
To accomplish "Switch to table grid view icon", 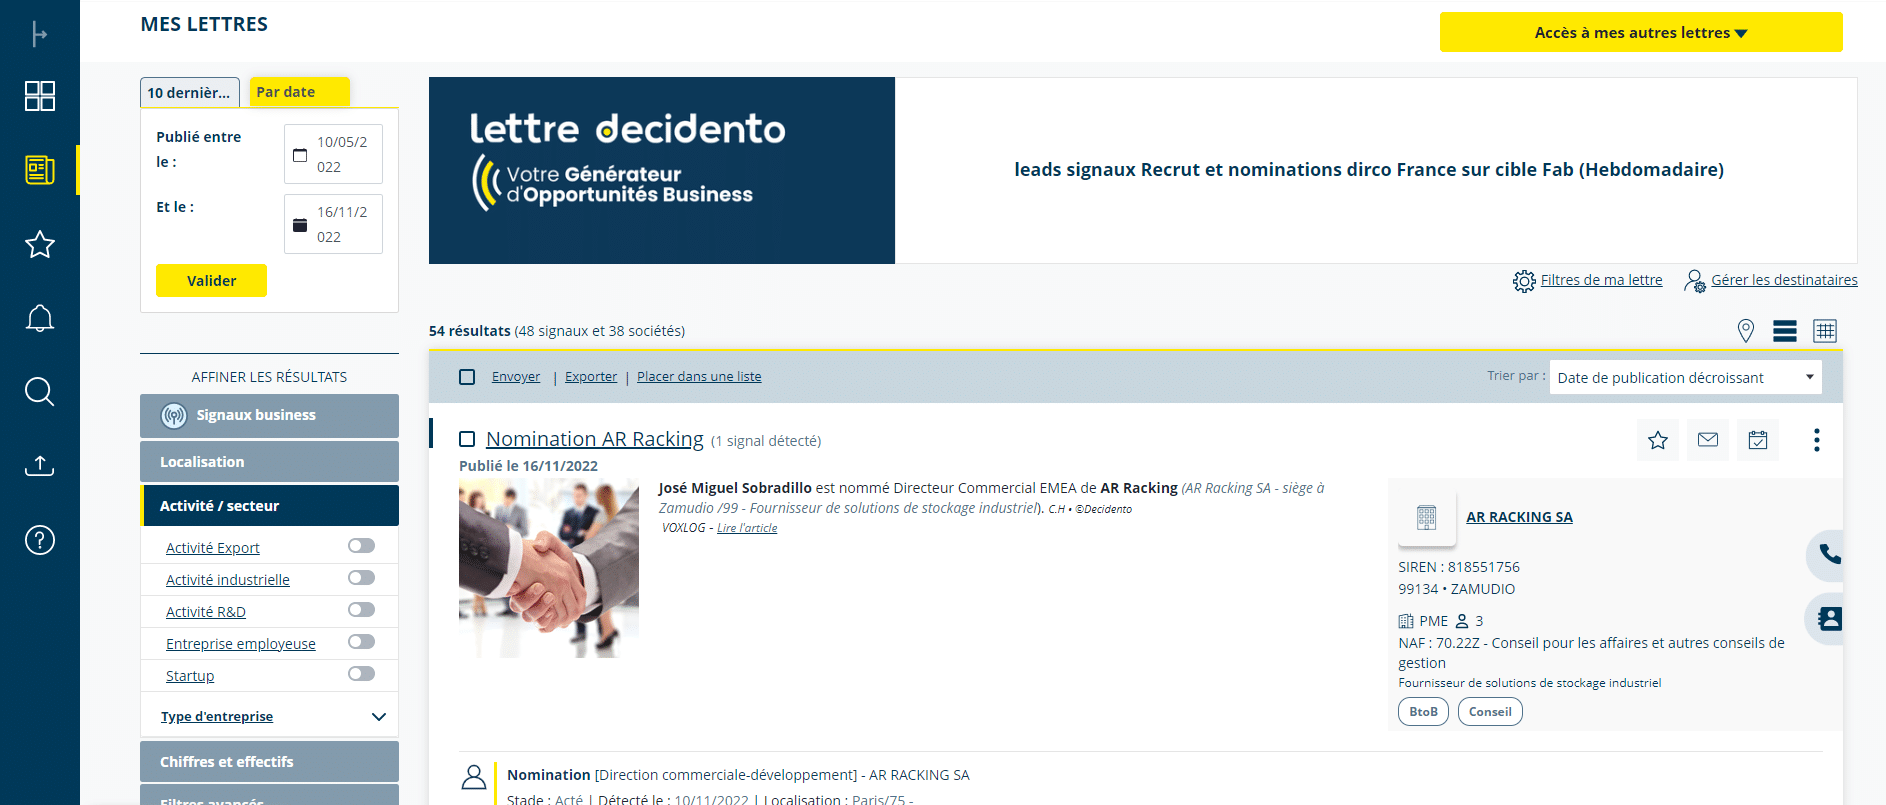I will pos(1825,331).
